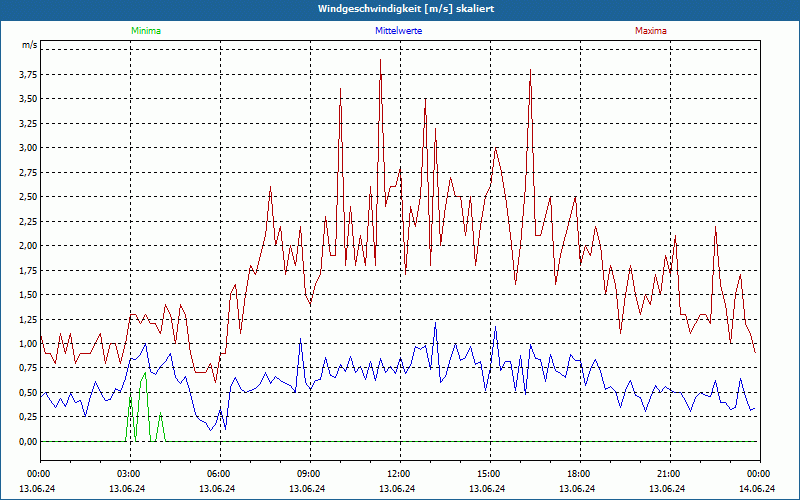Click the green Minima legend label
This screenshot has width=800, height=500.
[146, 31]
